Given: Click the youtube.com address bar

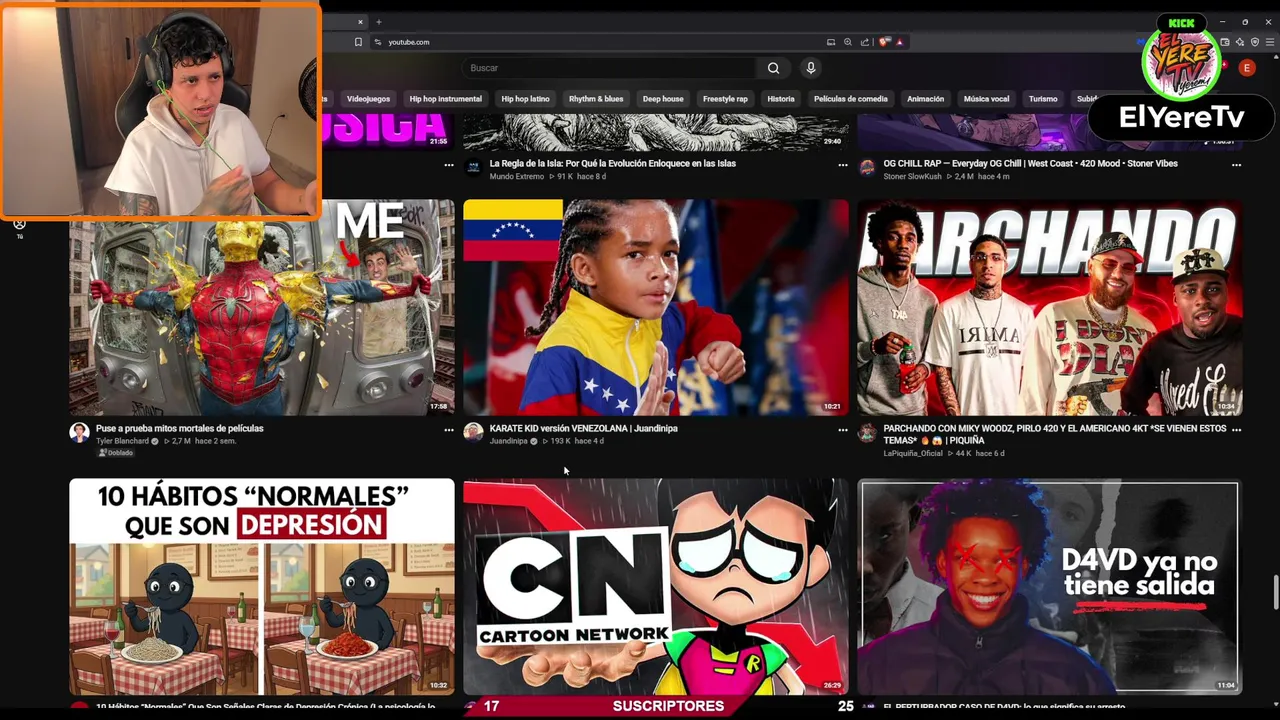Looking at the screenshot, I should point(600,42).
